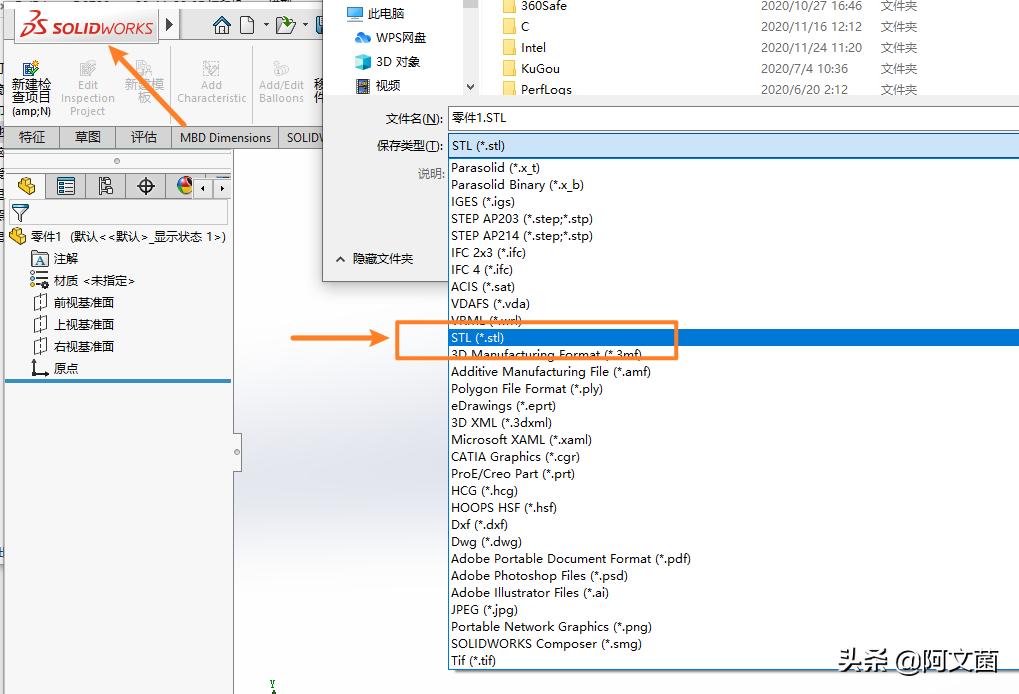1019x694 pixels.
Task: Open the DisplayManager color ball tab
Action: click(x=185, y=186)
